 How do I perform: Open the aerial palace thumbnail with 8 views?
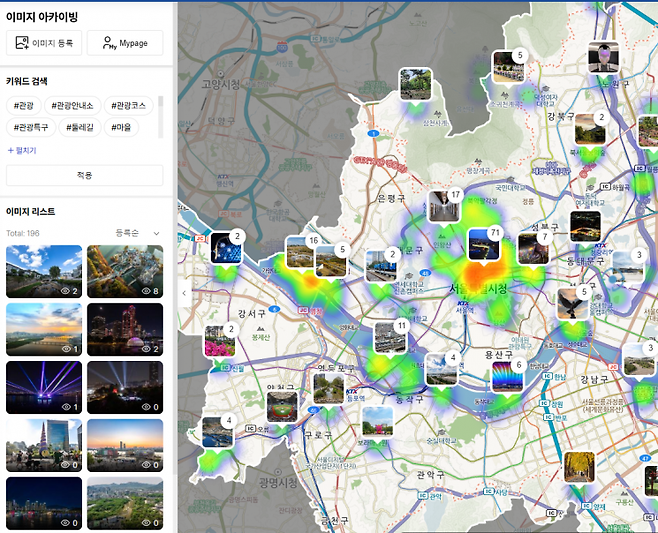tap(125, 271)
